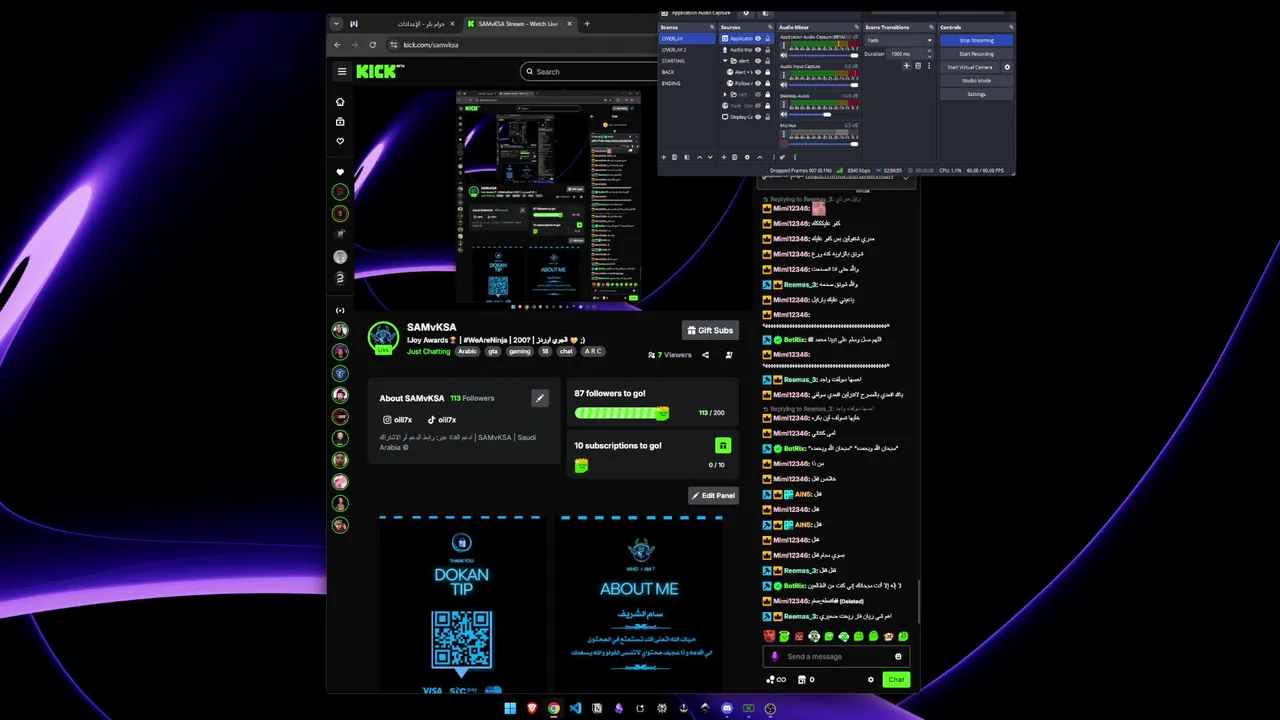Click the pencil edit icon in About SAMvKSA
Viewport: 1280px width, 720px height.
[540, 398]
